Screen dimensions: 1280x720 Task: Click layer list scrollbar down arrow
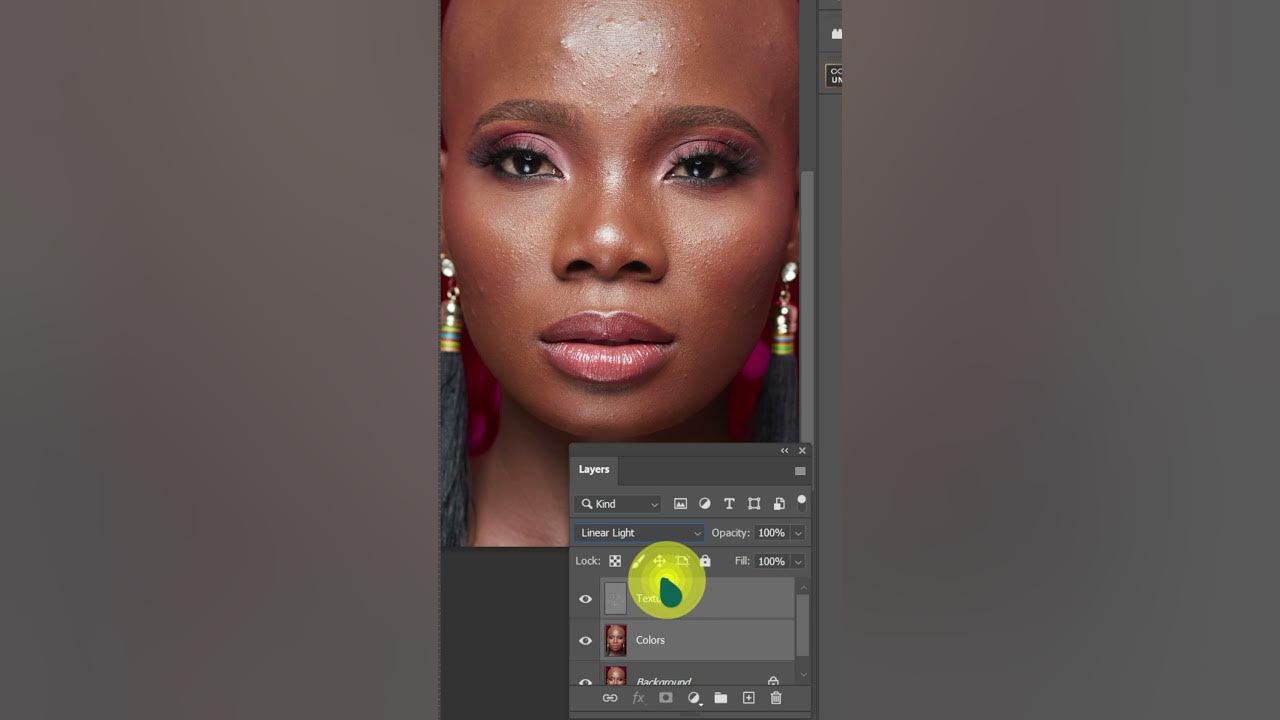(x=802, y=675)
